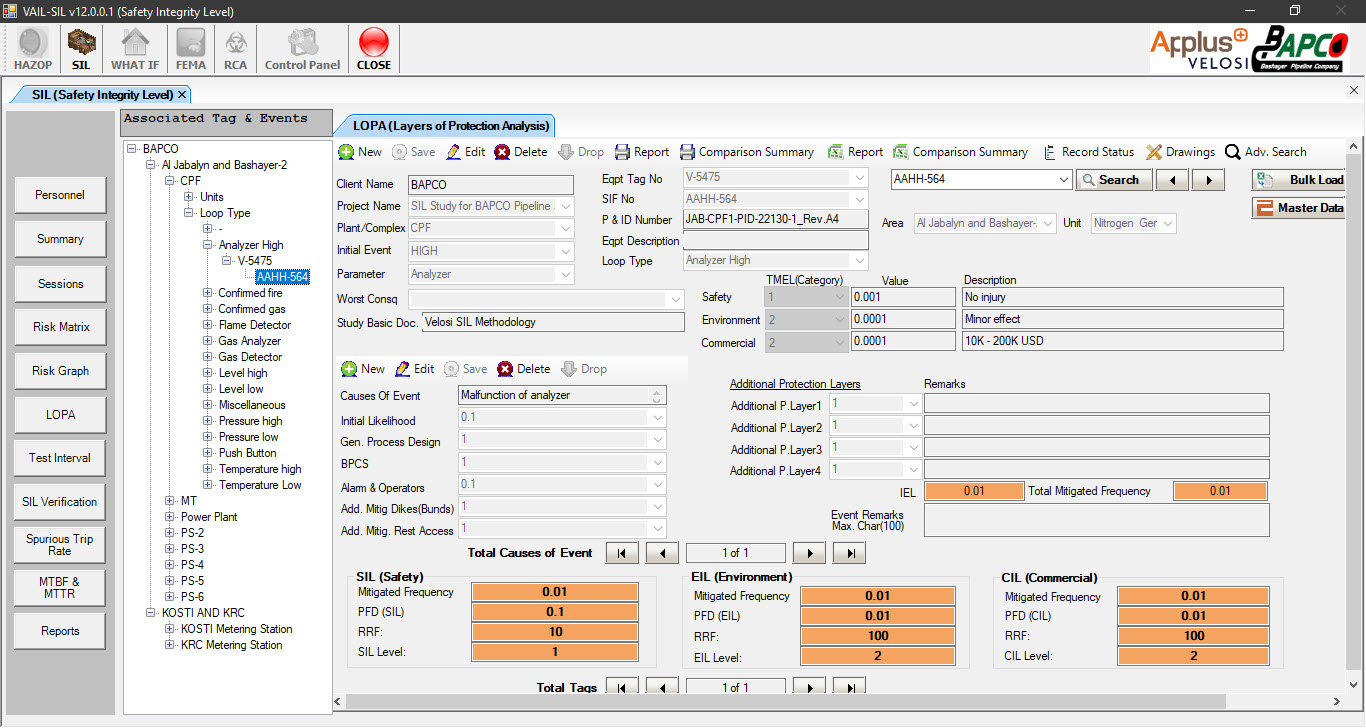Open the Reports section

(60, 631)
